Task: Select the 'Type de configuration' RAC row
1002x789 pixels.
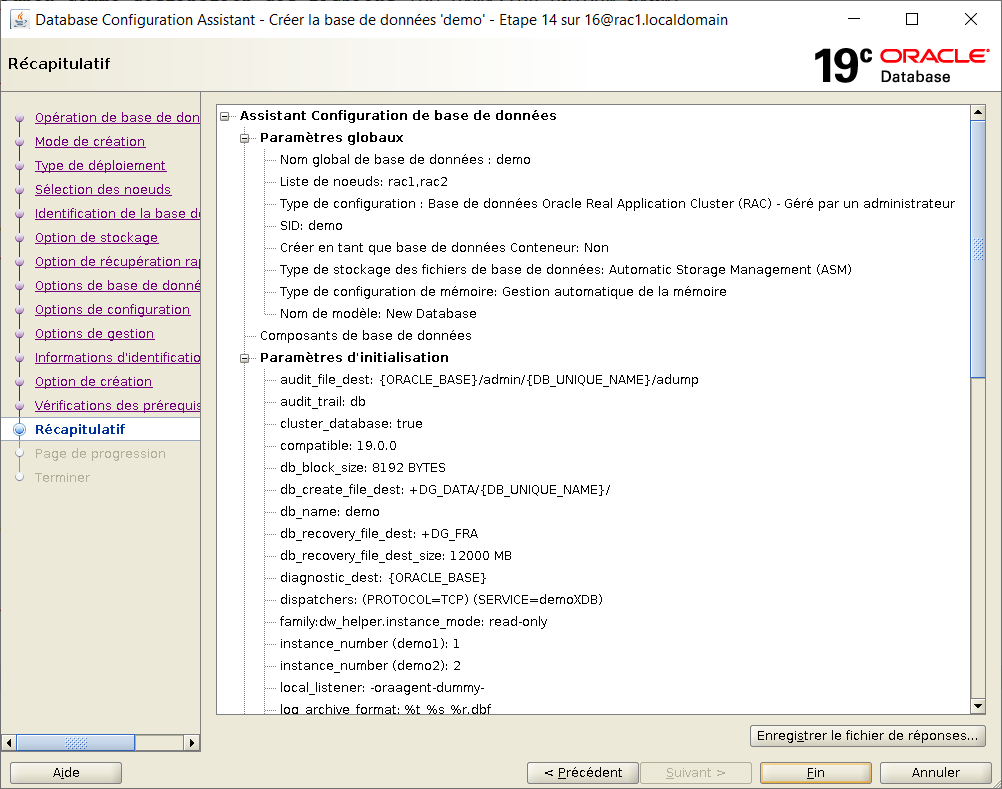Action: [x=617, y=204]
